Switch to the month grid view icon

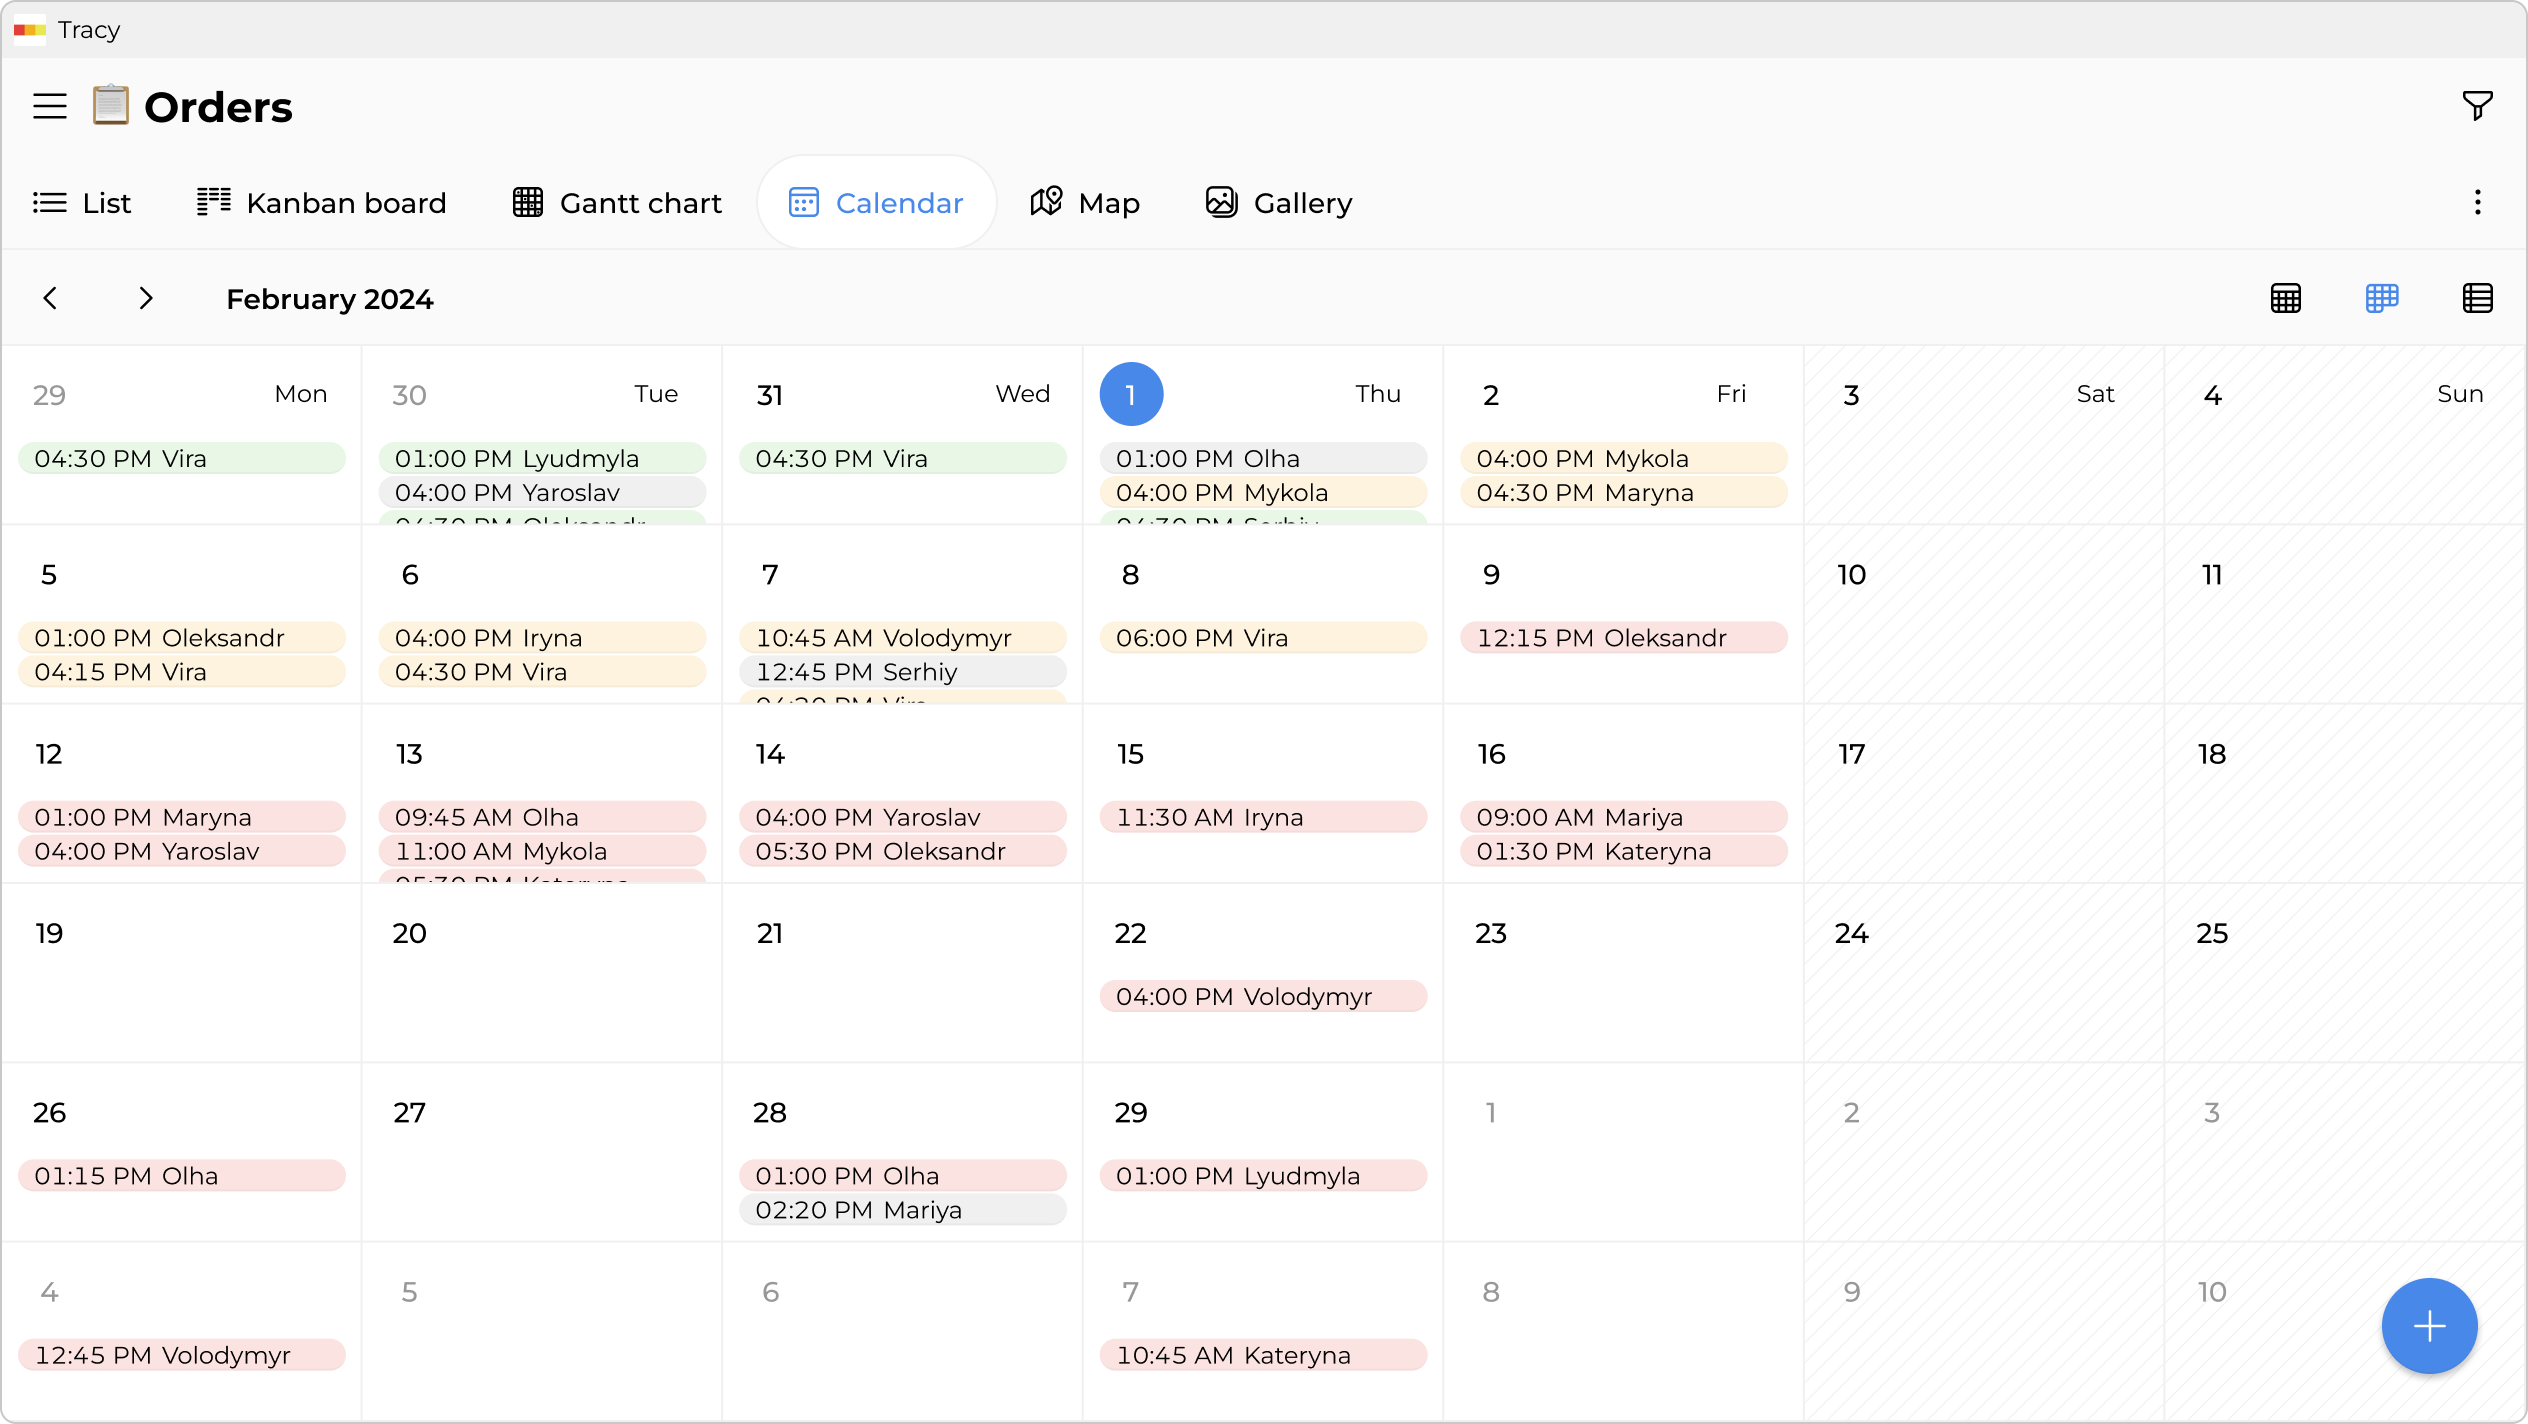pos(2287,298)
